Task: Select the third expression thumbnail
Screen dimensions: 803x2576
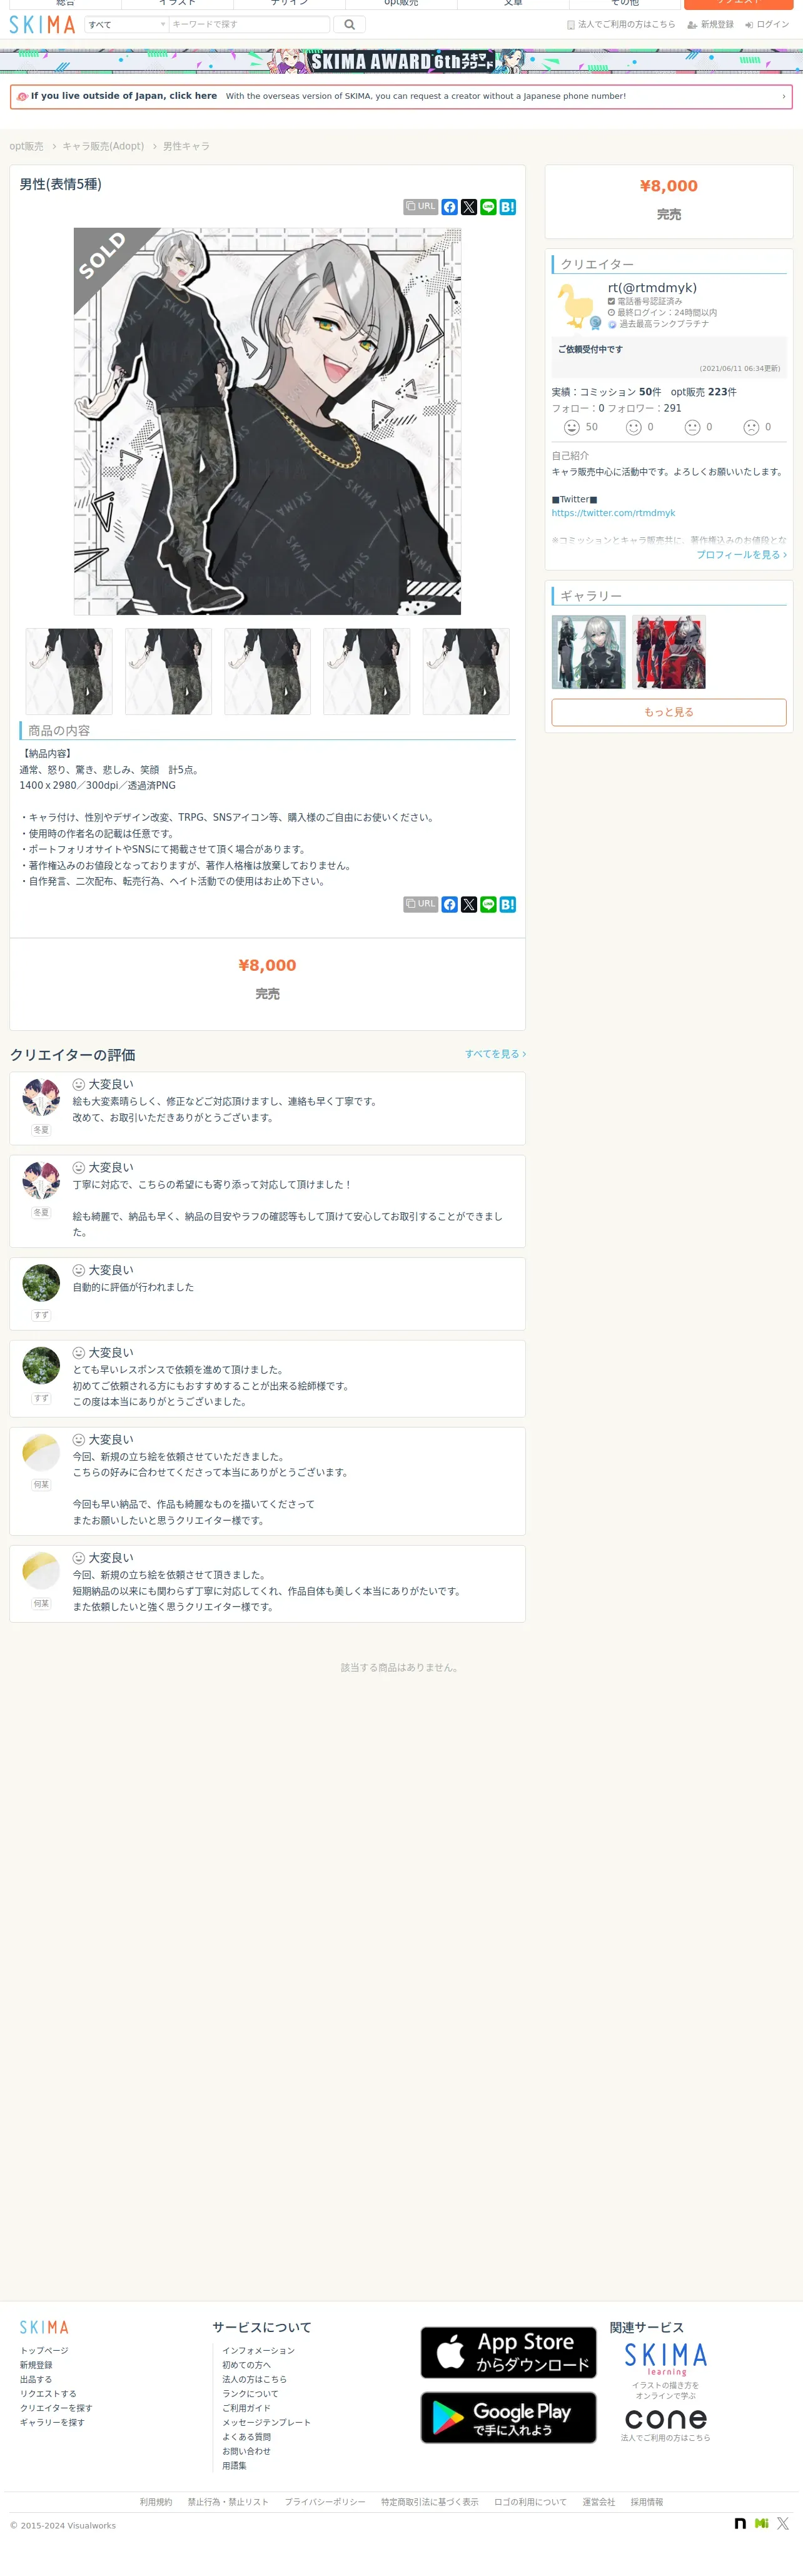Action: (267, 671)
